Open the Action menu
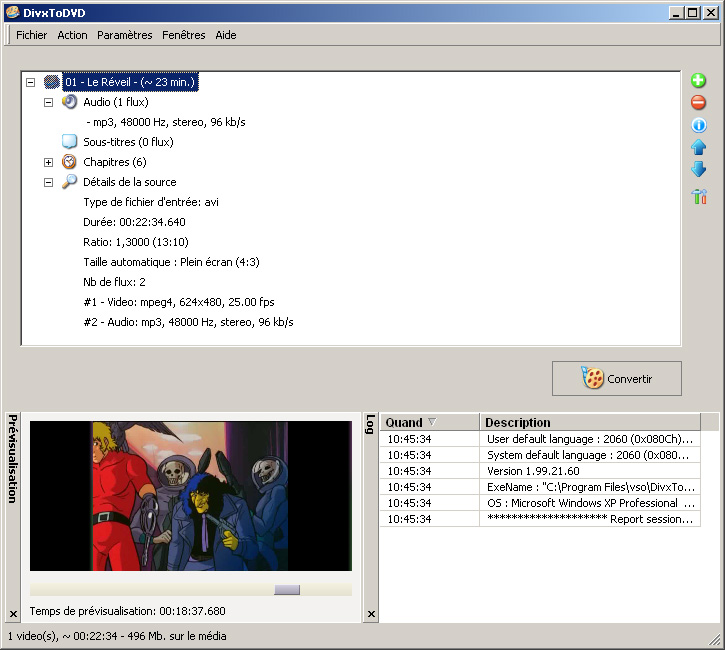 pos(72,35)
